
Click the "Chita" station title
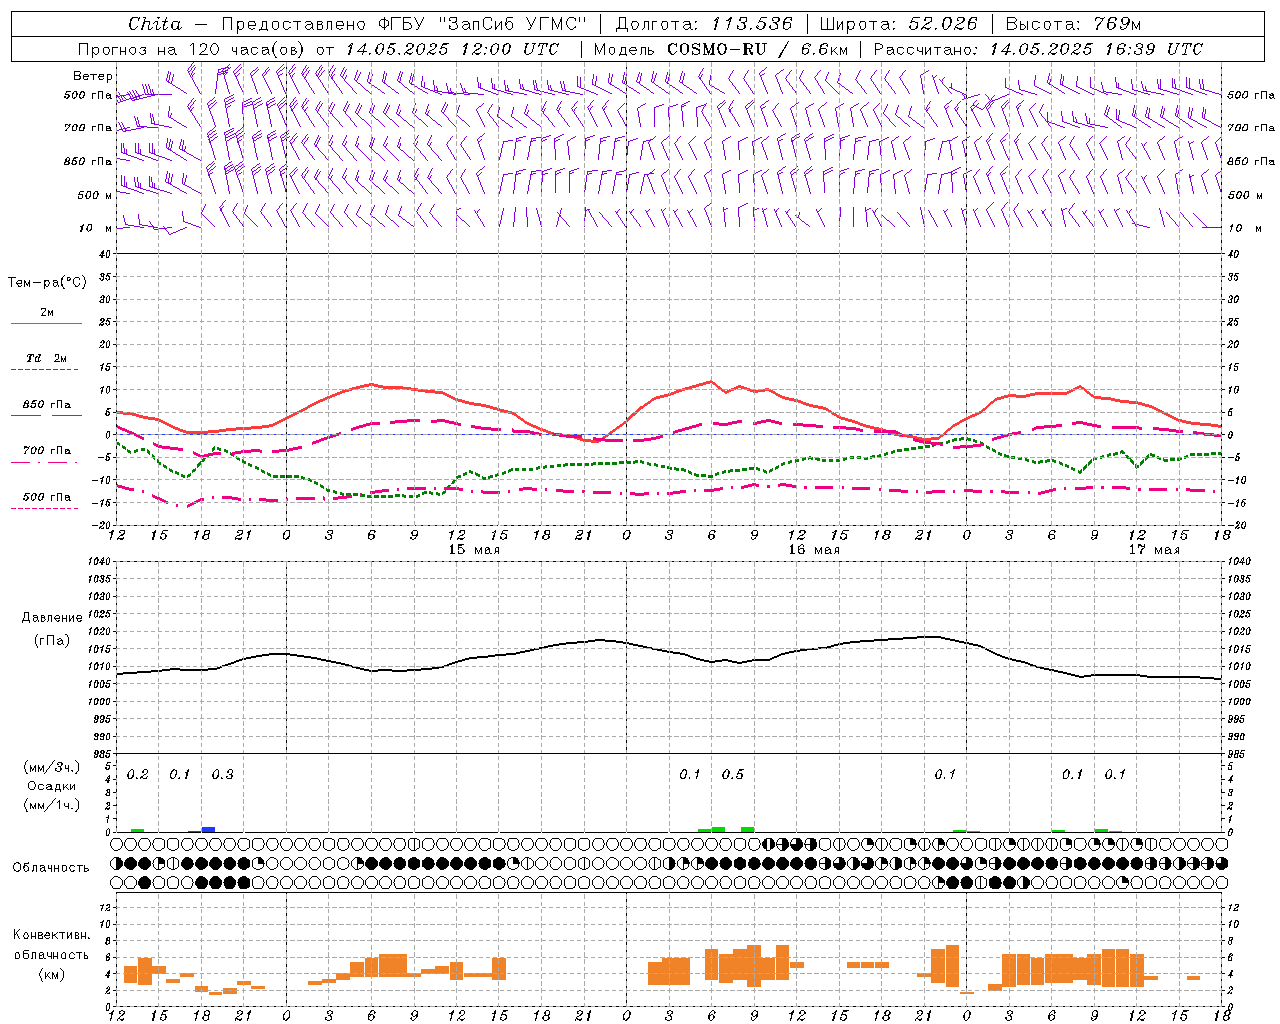pyautogui.click(x=155, y=24)
